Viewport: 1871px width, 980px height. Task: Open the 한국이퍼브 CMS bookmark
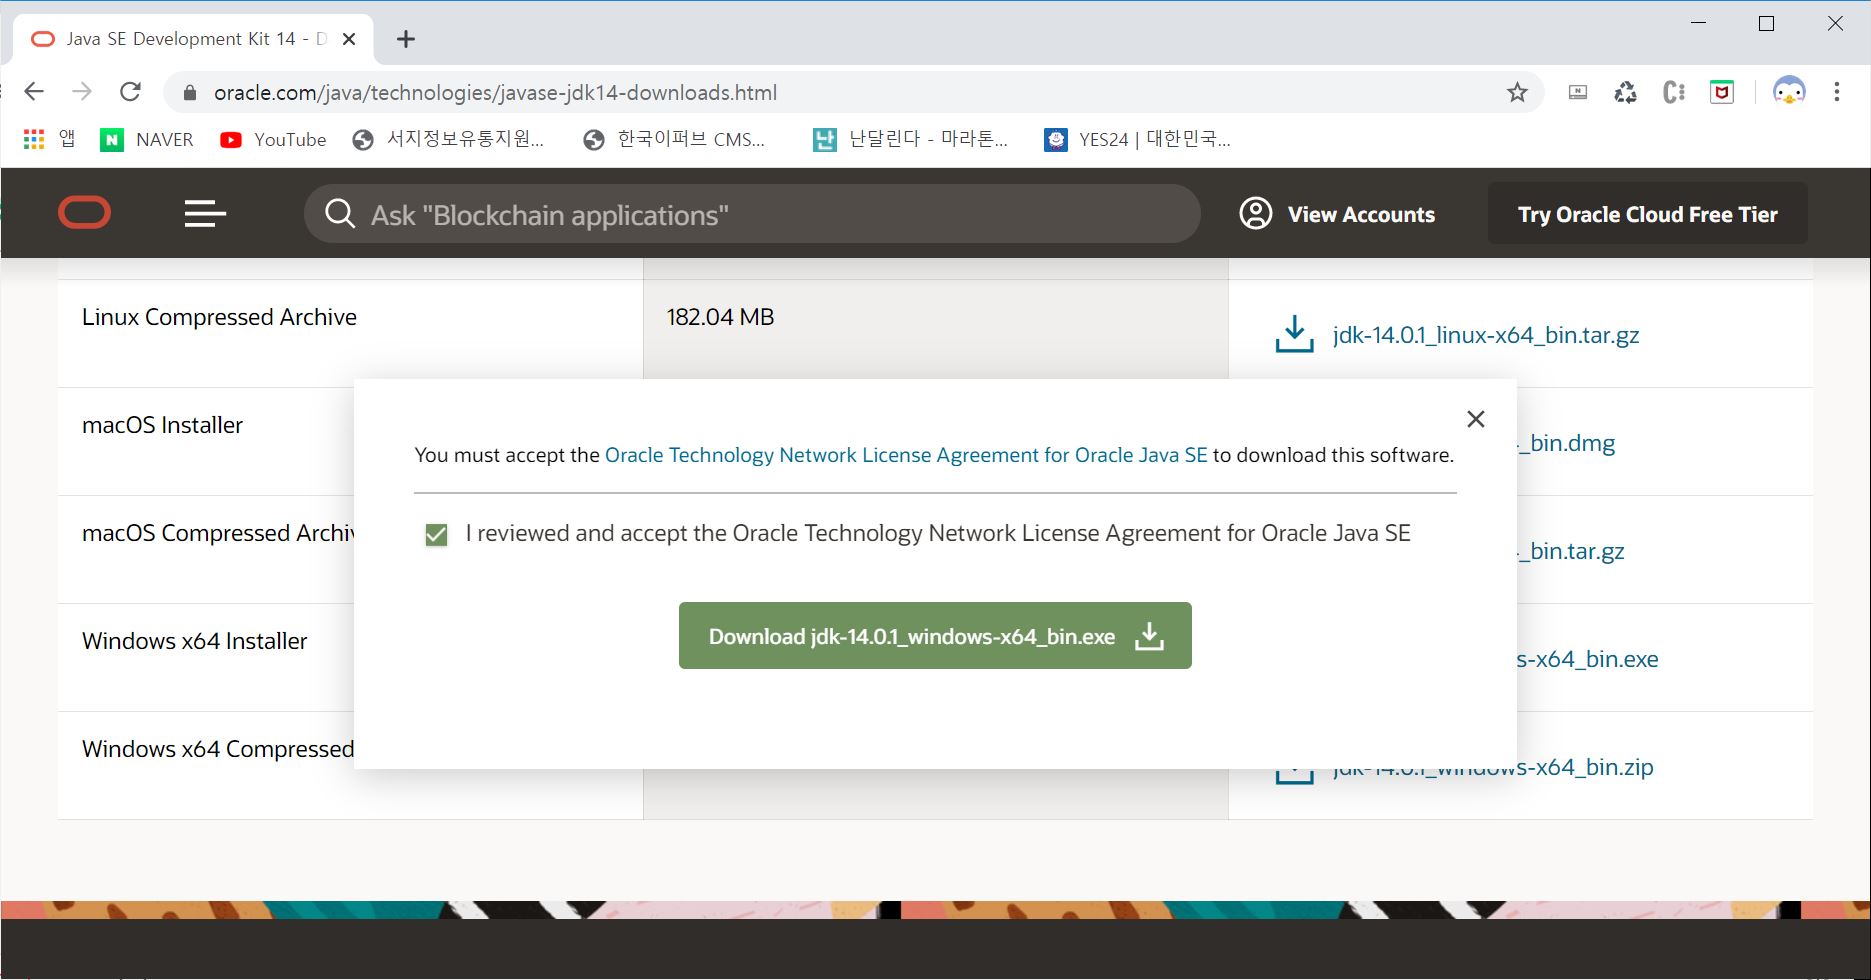[675, 140]
